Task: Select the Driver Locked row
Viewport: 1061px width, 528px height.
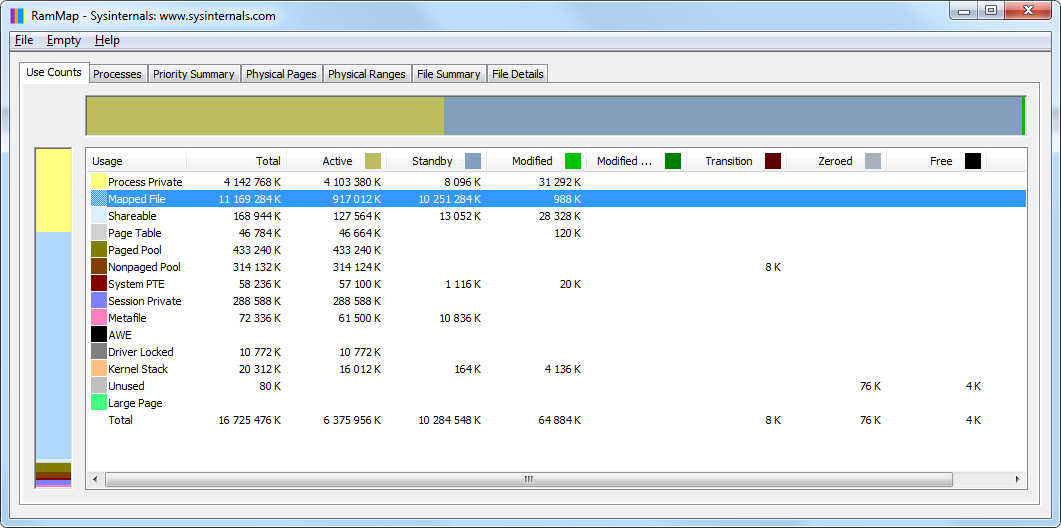Action: point(558,351)
